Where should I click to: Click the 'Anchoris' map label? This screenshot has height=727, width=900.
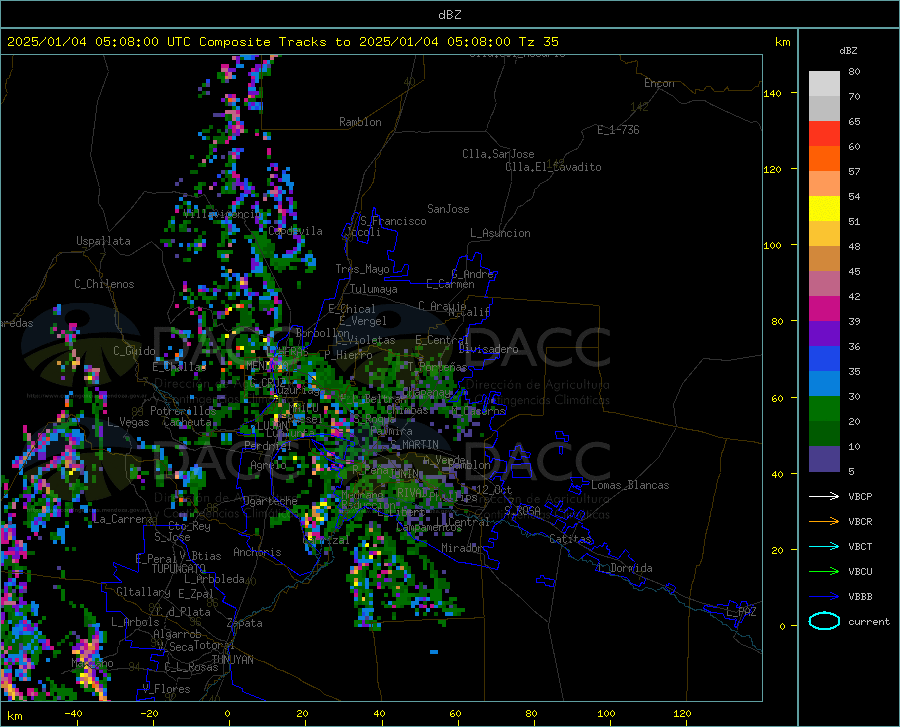click(257, 553)
